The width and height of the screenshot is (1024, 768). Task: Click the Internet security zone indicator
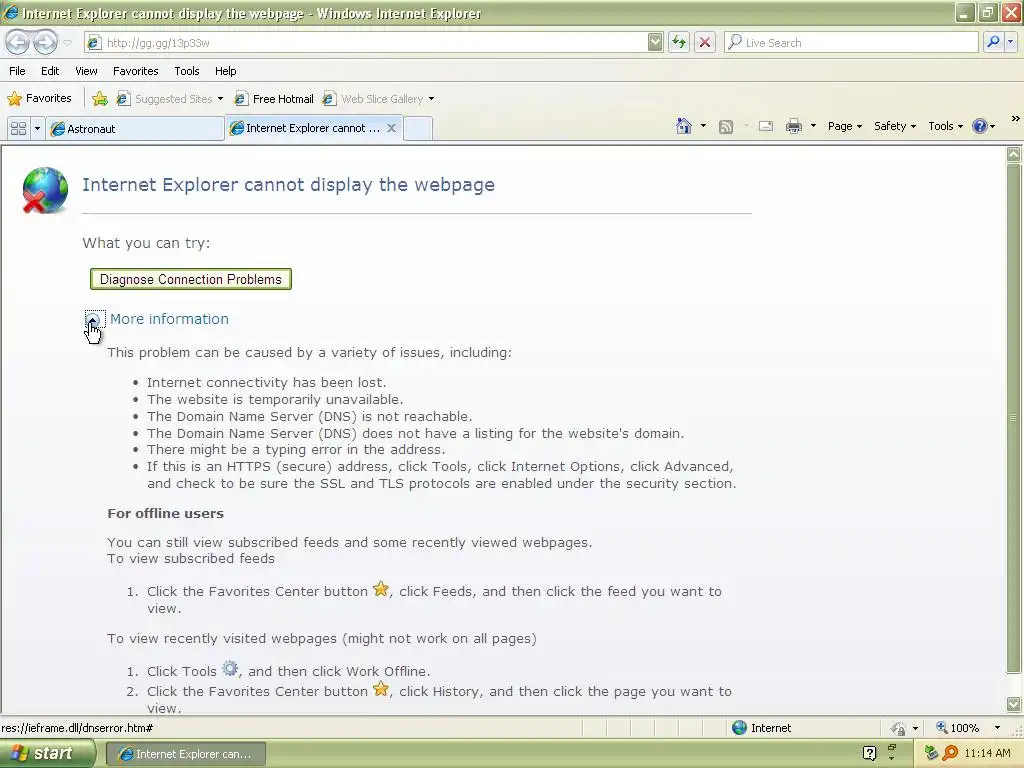[x=761, y=728]
